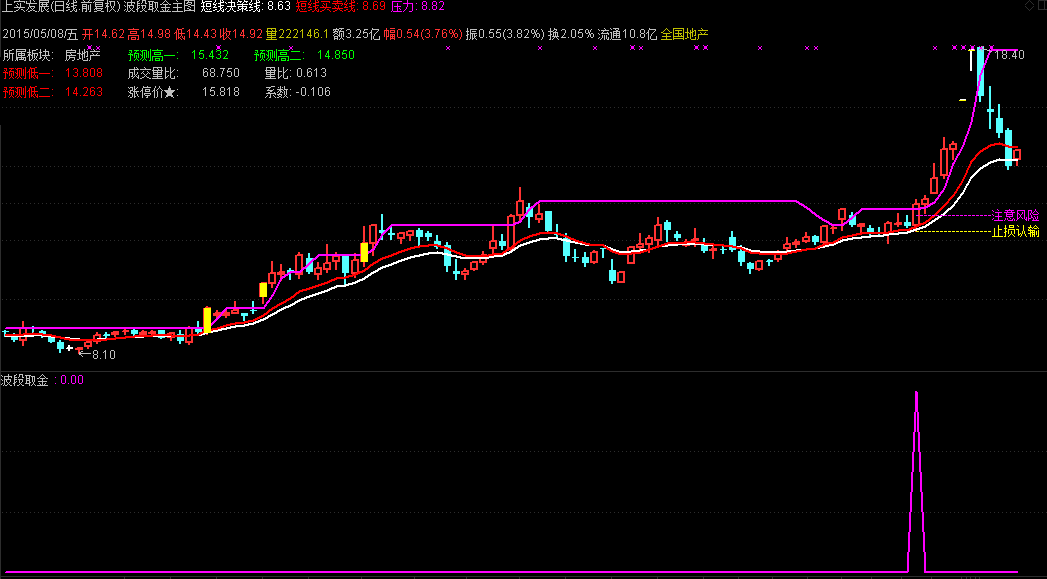The image size is (1047, 579).
Task: Select the opening price 开14.62
Action: pyautogui.click(x=103, y=34)
